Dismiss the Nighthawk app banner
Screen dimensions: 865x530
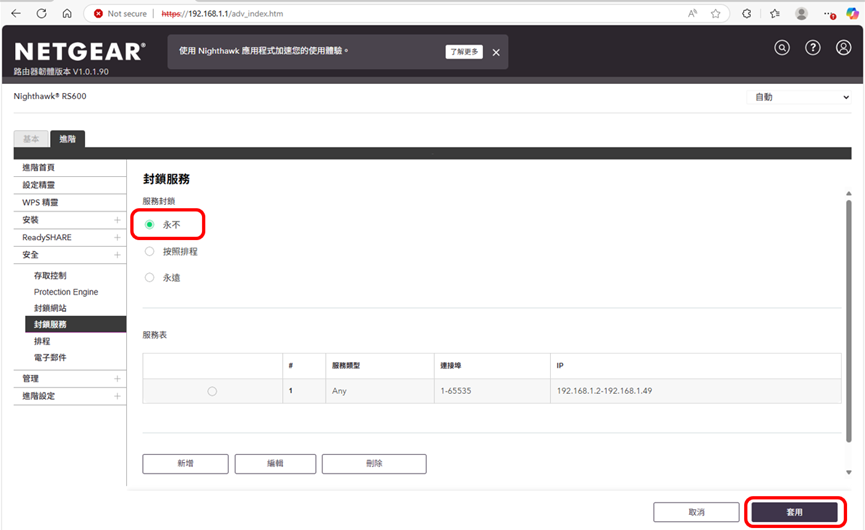496,52
